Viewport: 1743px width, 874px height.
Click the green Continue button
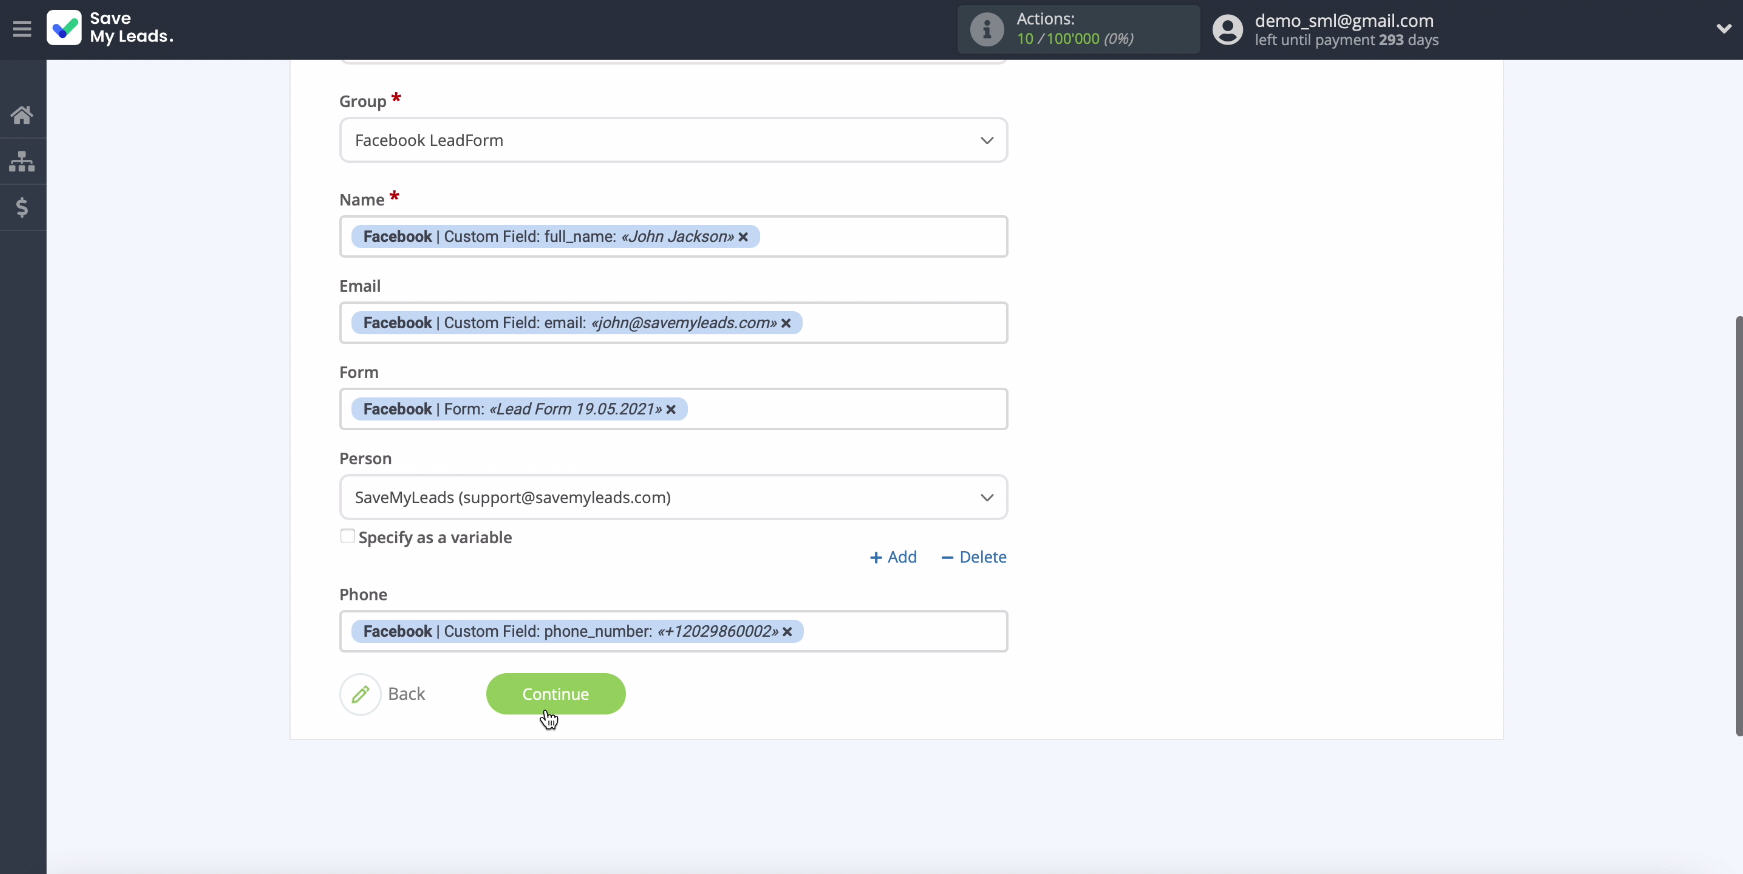point(556,694)
